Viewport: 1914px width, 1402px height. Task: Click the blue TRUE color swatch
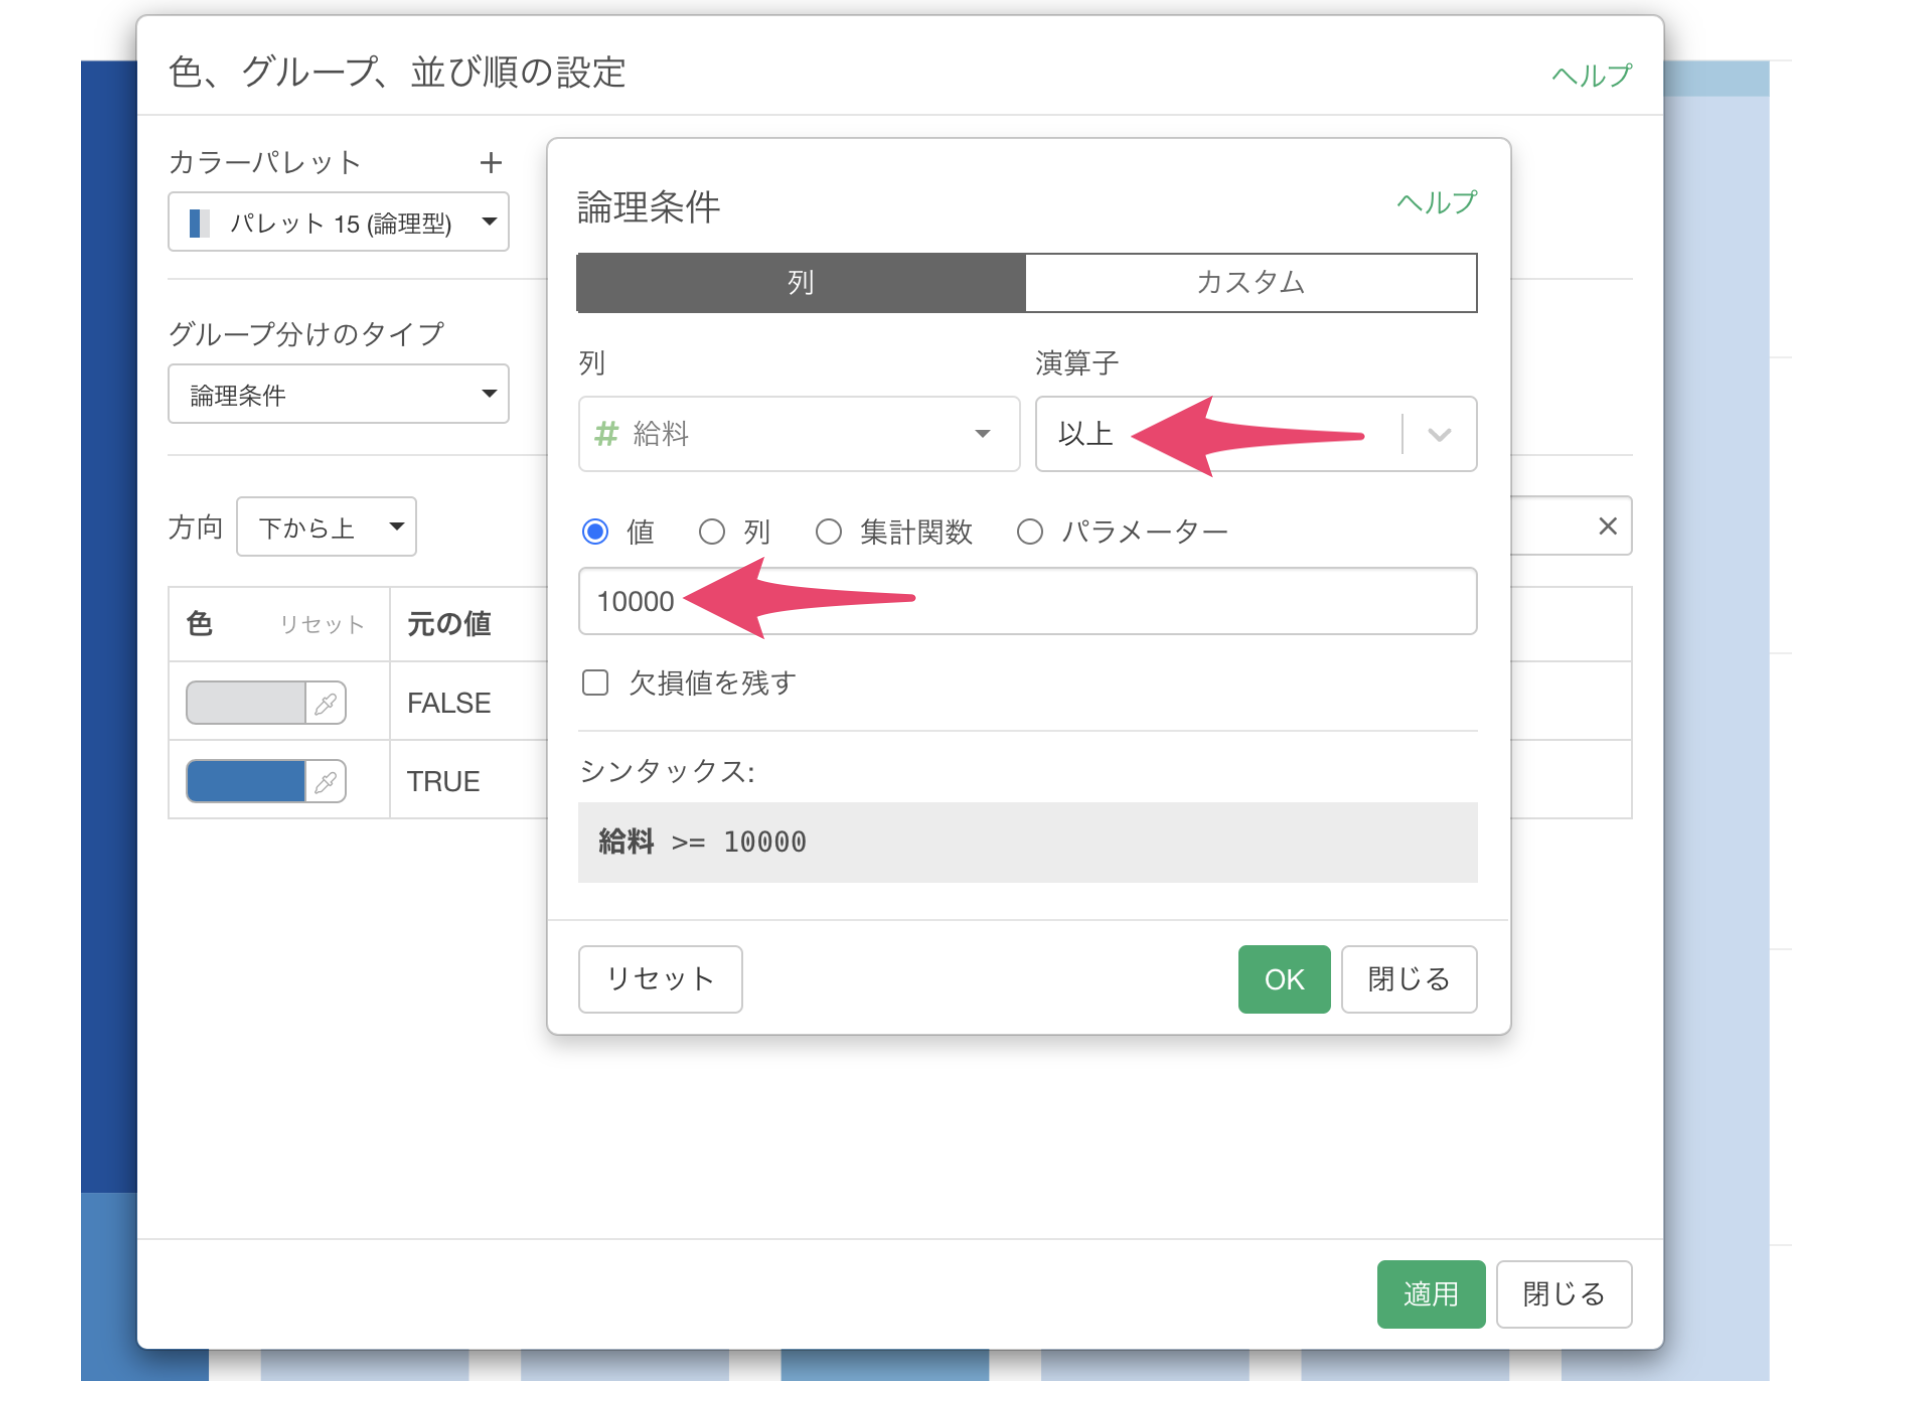[246, 781]
